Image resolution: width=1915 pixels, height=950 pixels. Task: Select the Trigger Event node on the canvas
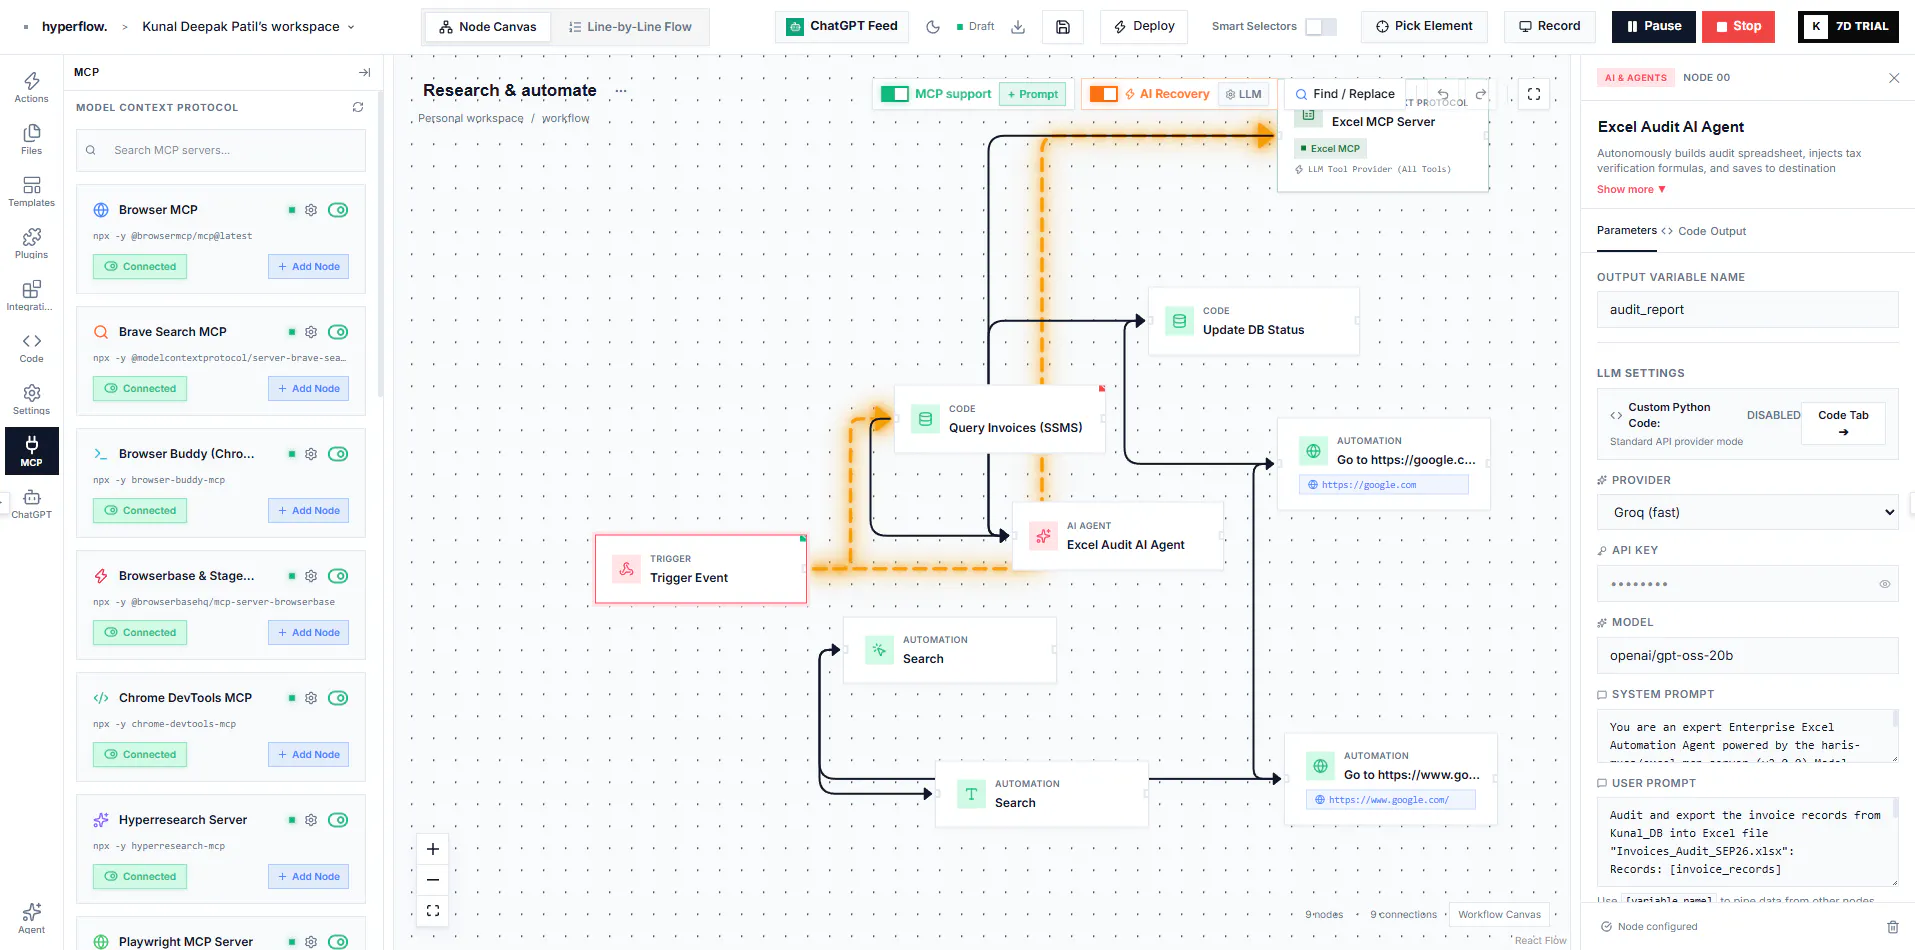(x=701, y=569)
